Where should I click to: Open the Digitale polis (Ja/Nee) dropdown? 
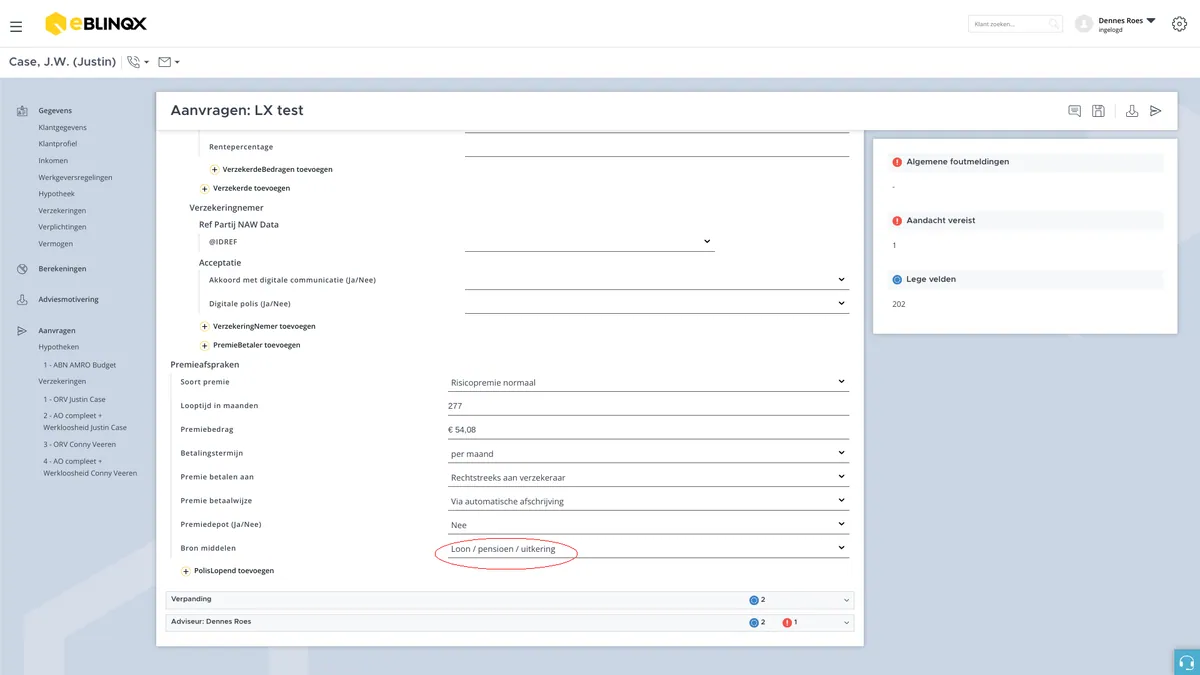pos(656,303)
